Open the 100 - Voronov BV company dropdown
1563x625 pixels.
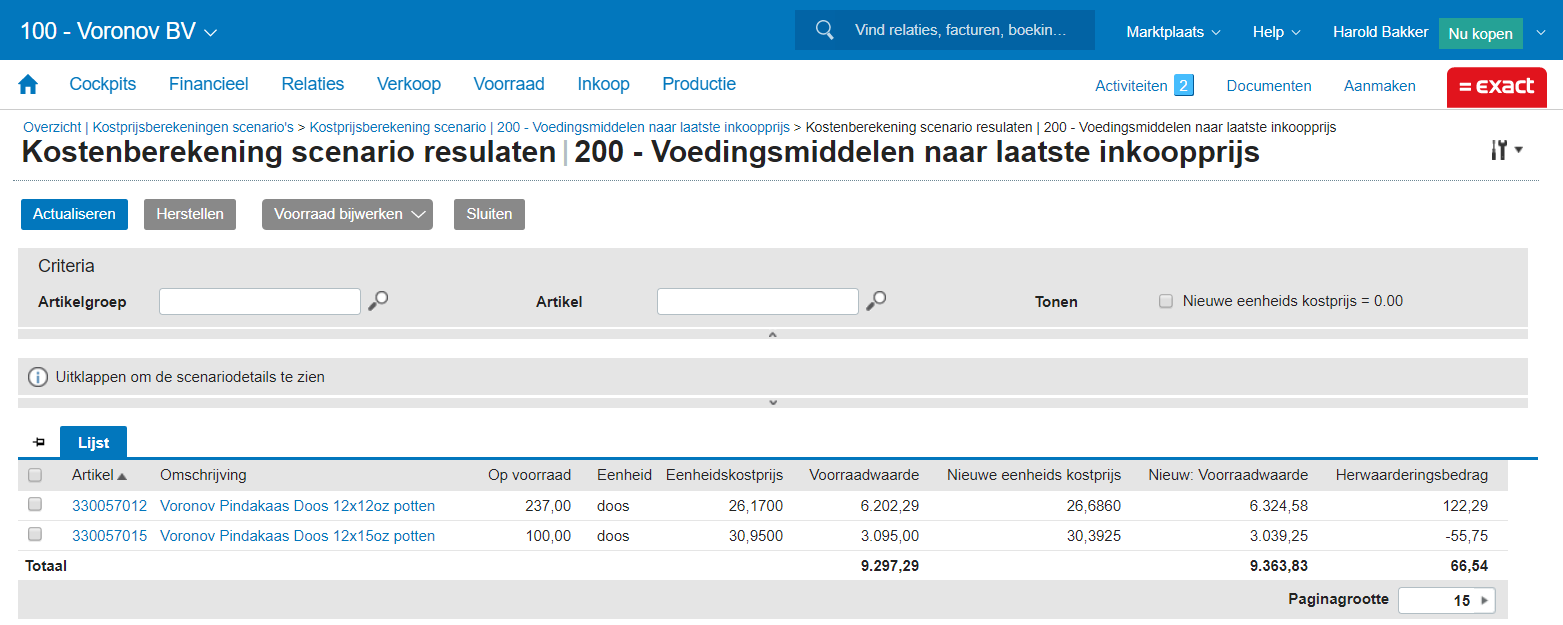[x=119, y=31]
